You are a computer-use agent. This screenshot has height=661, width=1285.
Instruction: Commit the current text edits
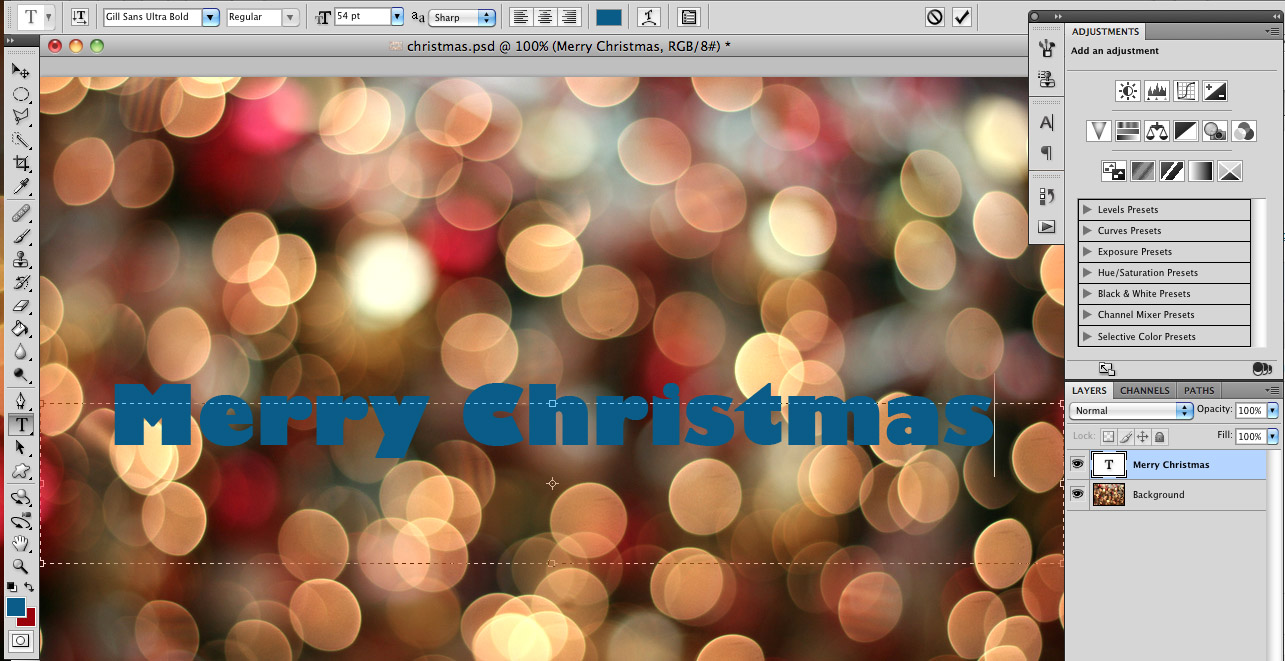962,17
